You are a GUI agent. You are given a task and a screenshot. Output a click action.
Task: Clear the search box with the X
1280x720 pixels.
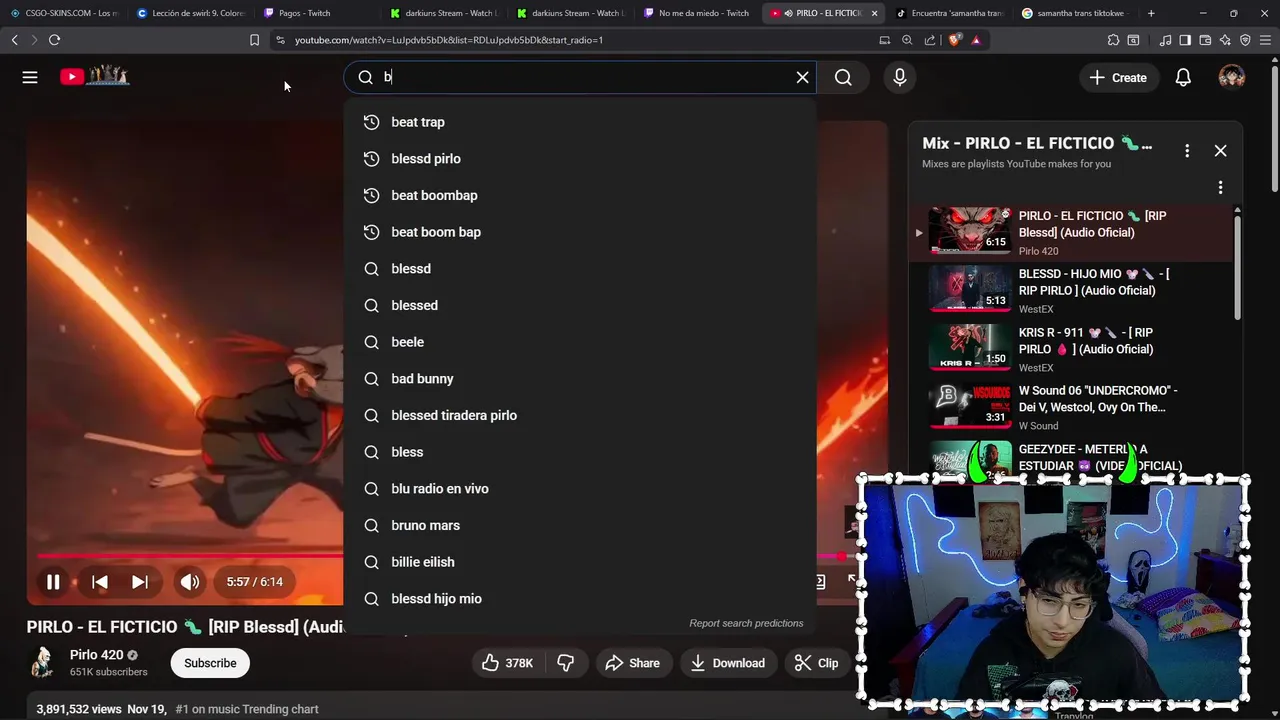802,77
